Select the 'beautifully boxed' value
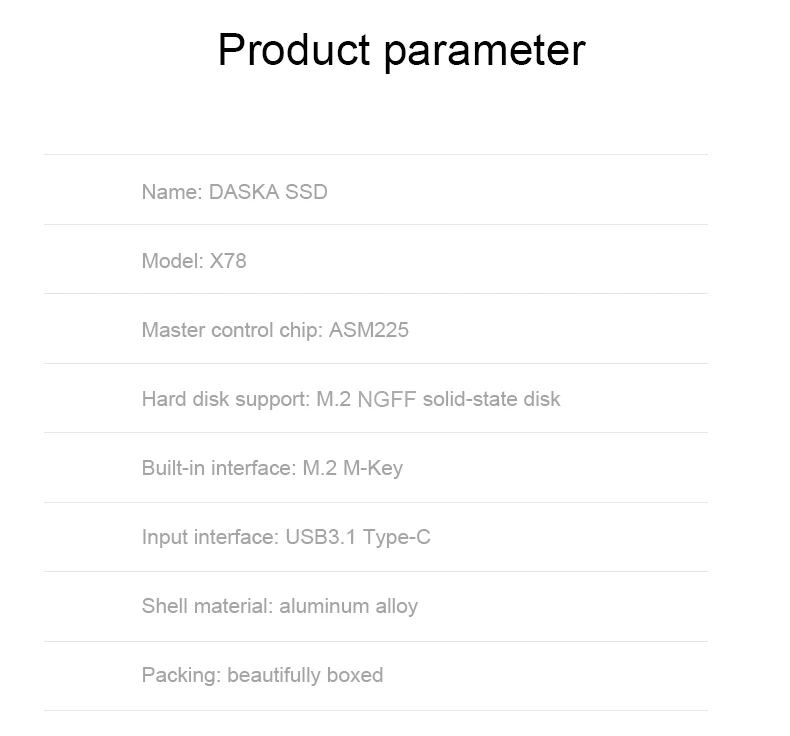This screenshot has height=736, width=790. pyautogui.click(x=305, y=675)
